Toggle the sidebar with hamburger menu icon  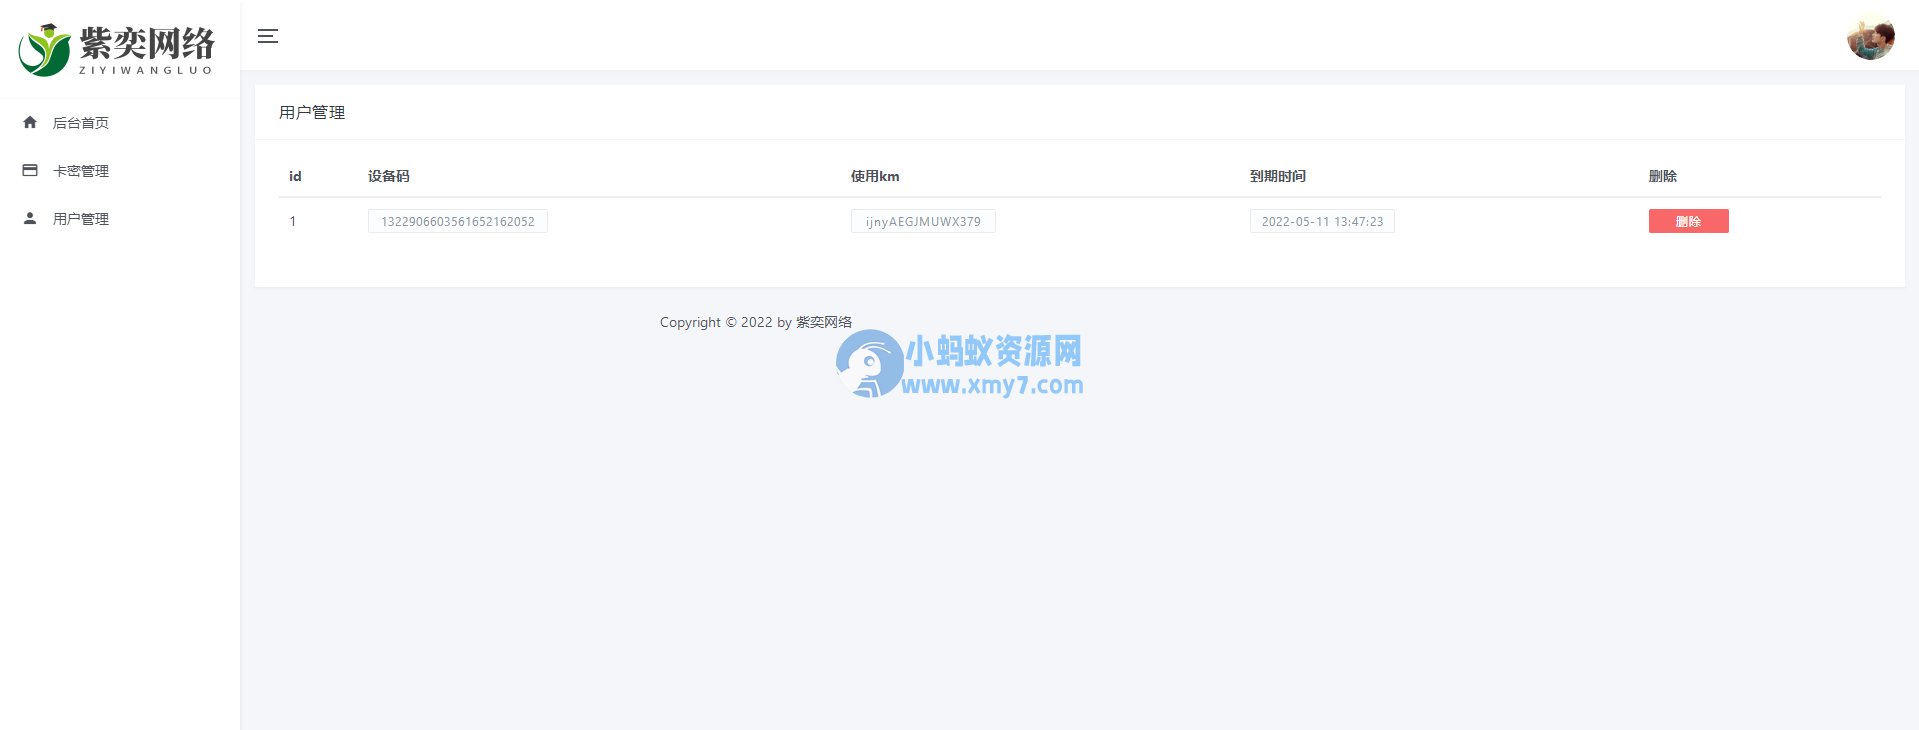(268, 36)
